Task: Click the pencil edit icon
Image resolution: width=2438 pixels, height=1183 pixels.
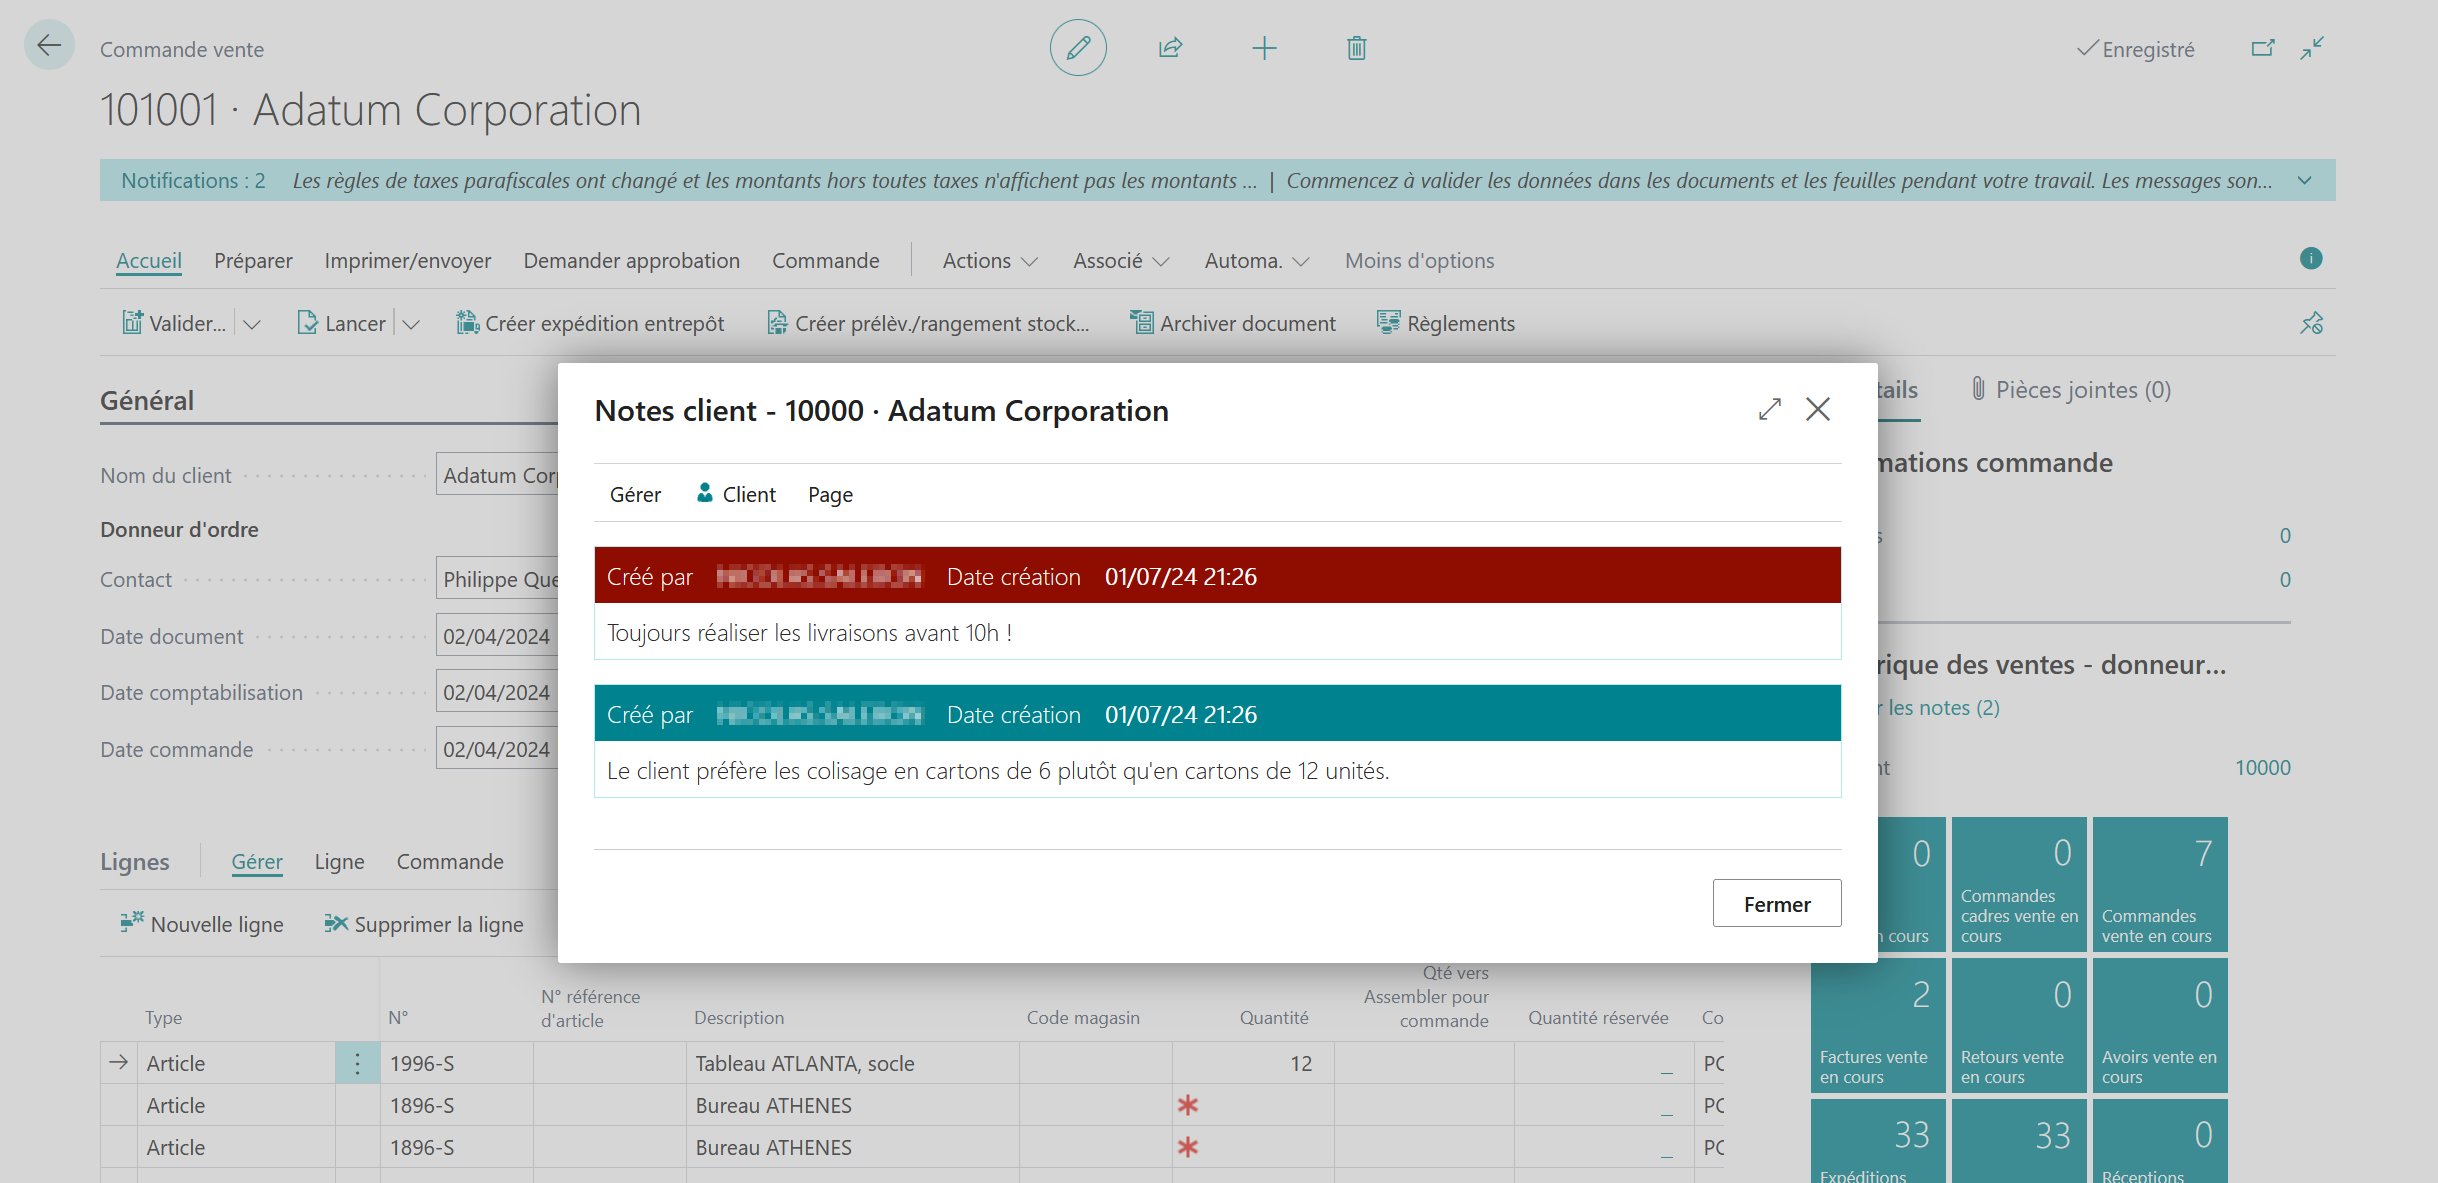Action: pyautogui.click(x=1078, y=48)
